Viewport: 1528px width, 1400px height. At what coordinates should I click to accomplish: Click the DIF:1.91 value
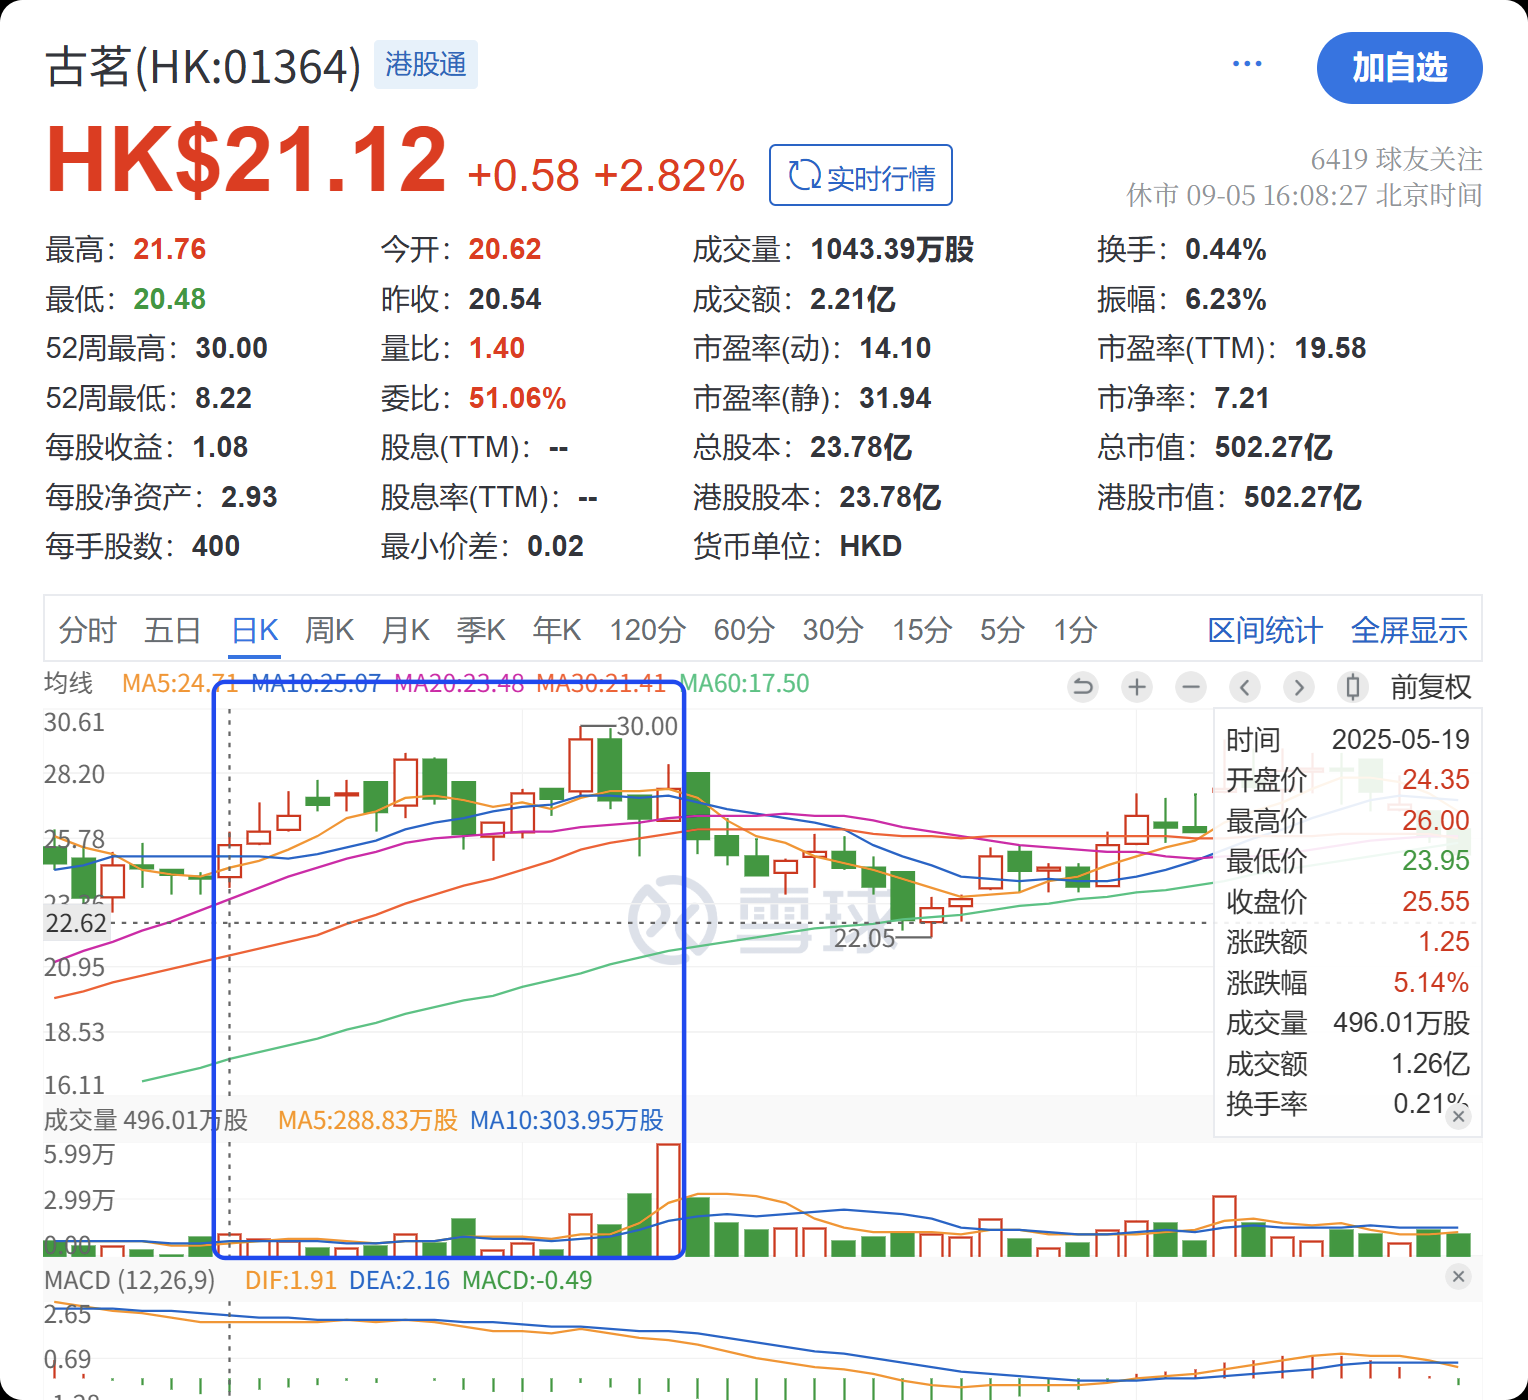(291, 1280)
